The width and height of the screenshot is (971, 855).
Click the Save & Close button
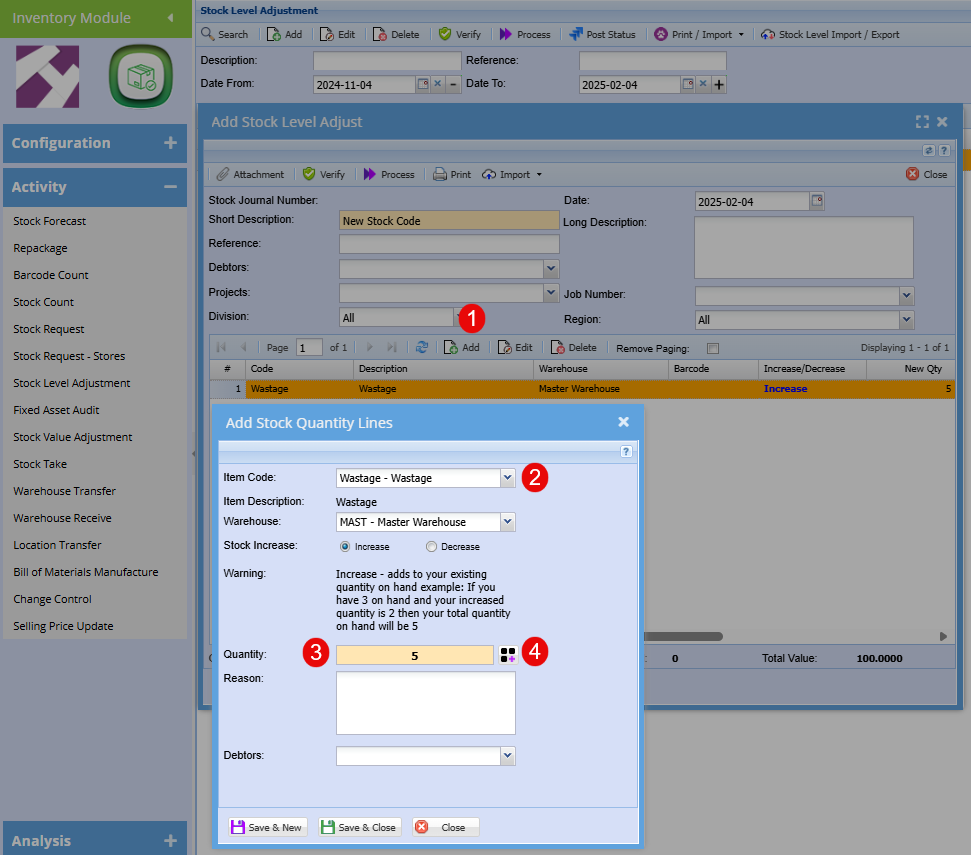point(358,827)
